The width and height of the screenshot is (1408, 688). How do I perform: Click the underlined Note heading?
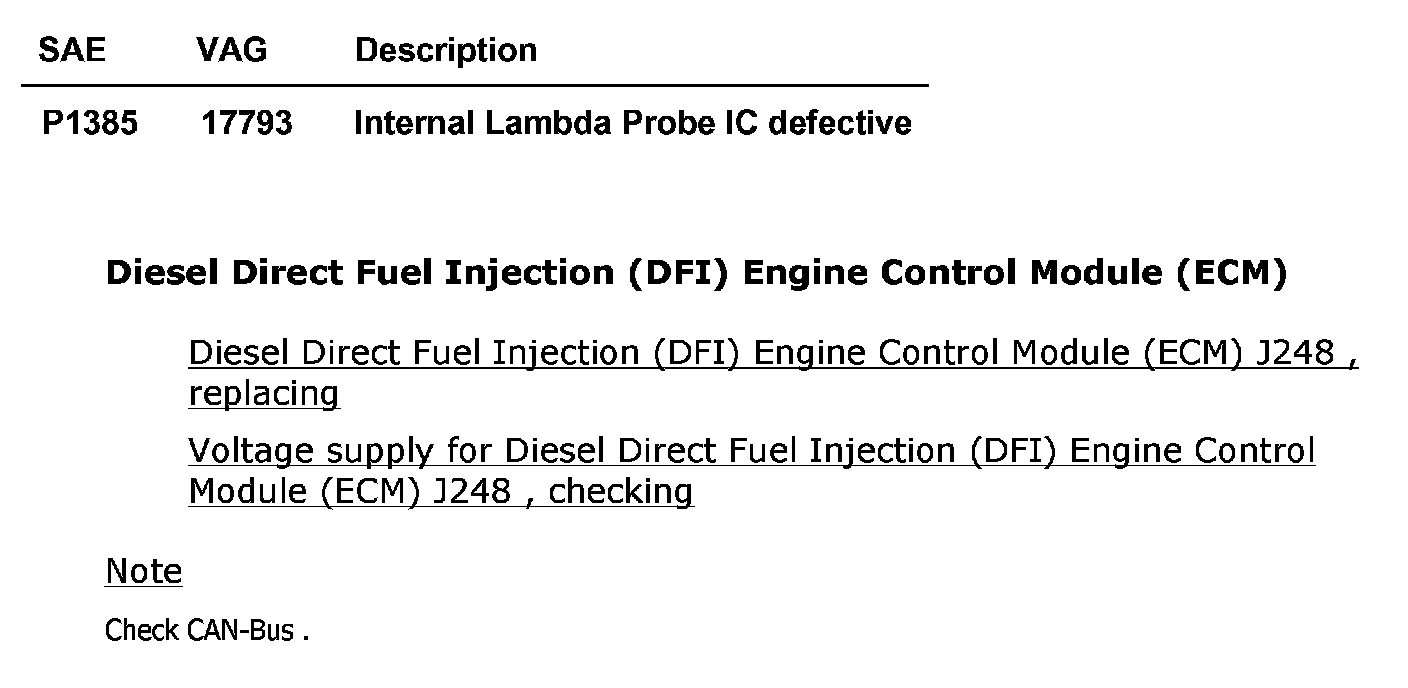144,572
